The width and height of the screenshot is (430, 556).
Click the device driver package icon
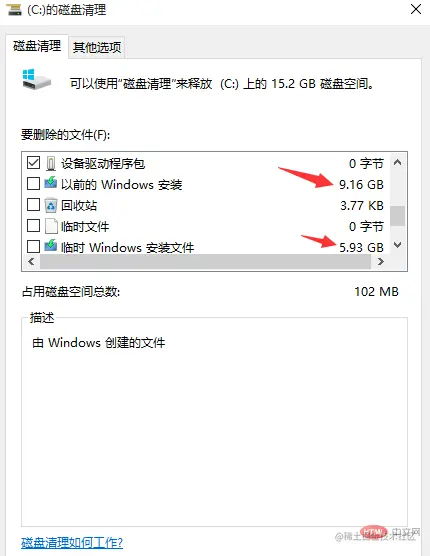51,163
